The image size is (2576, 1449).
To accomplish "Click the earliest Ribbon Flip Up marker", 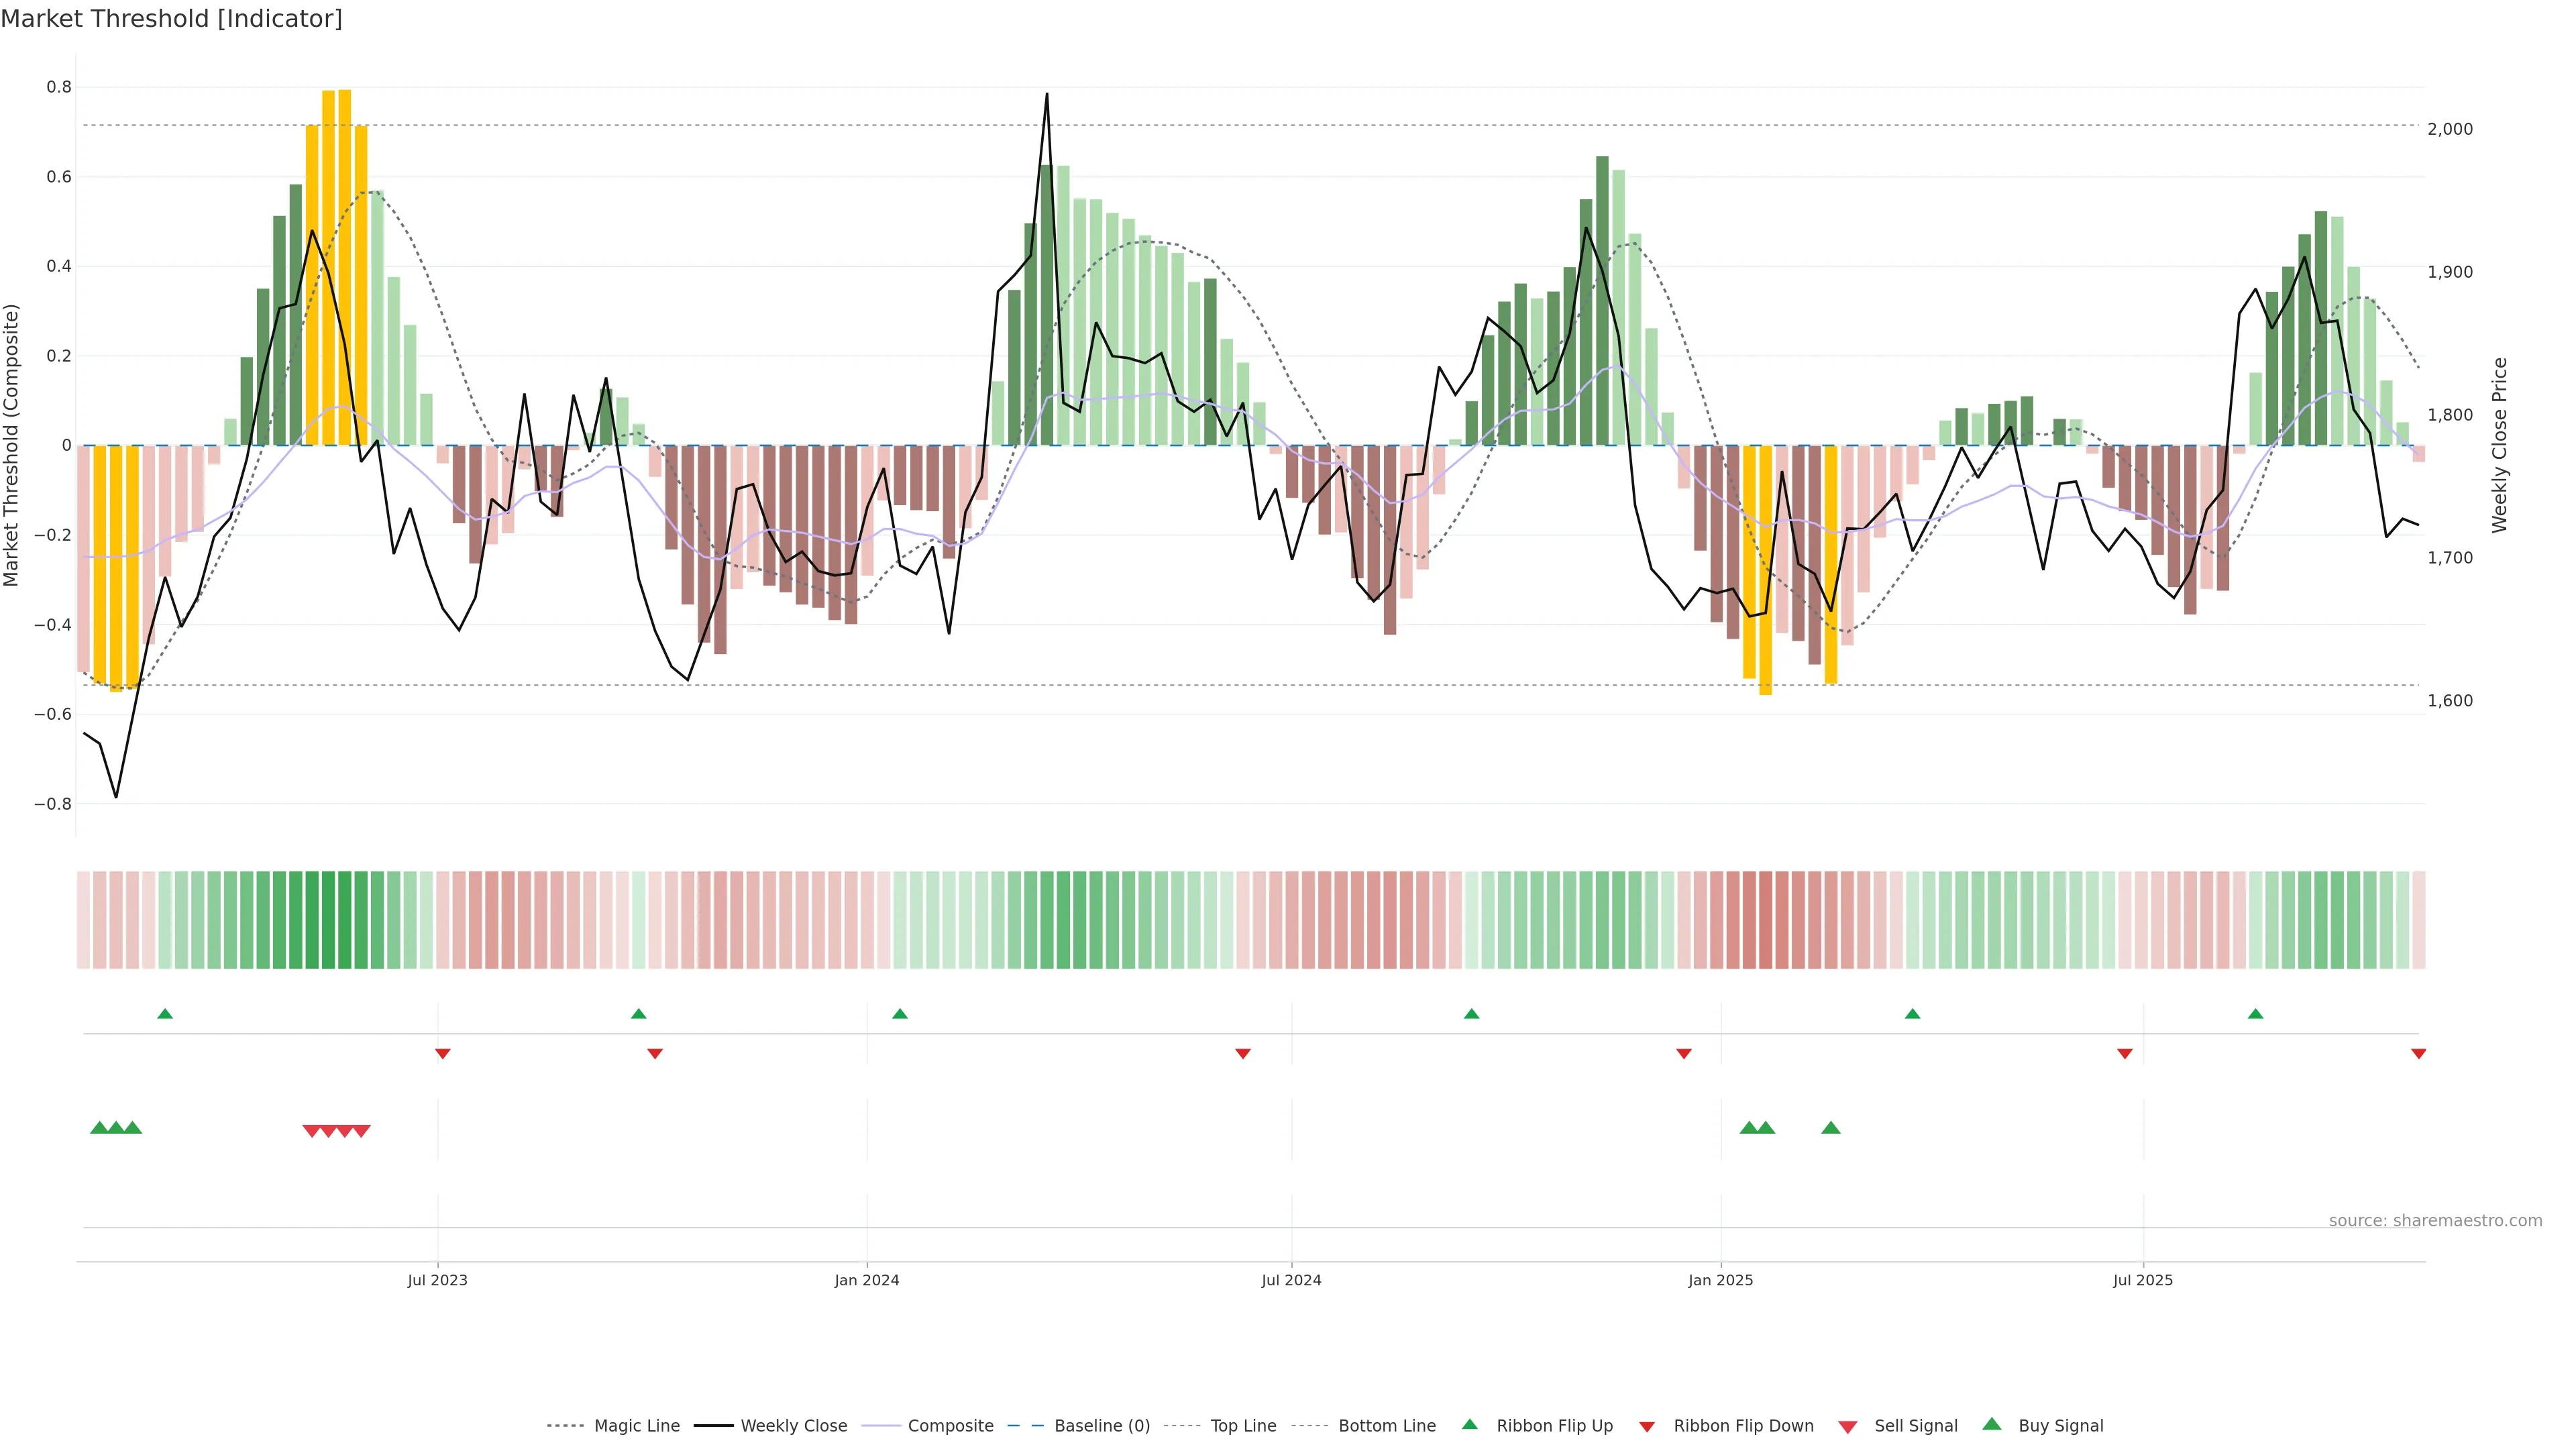I will point(165,1014).
